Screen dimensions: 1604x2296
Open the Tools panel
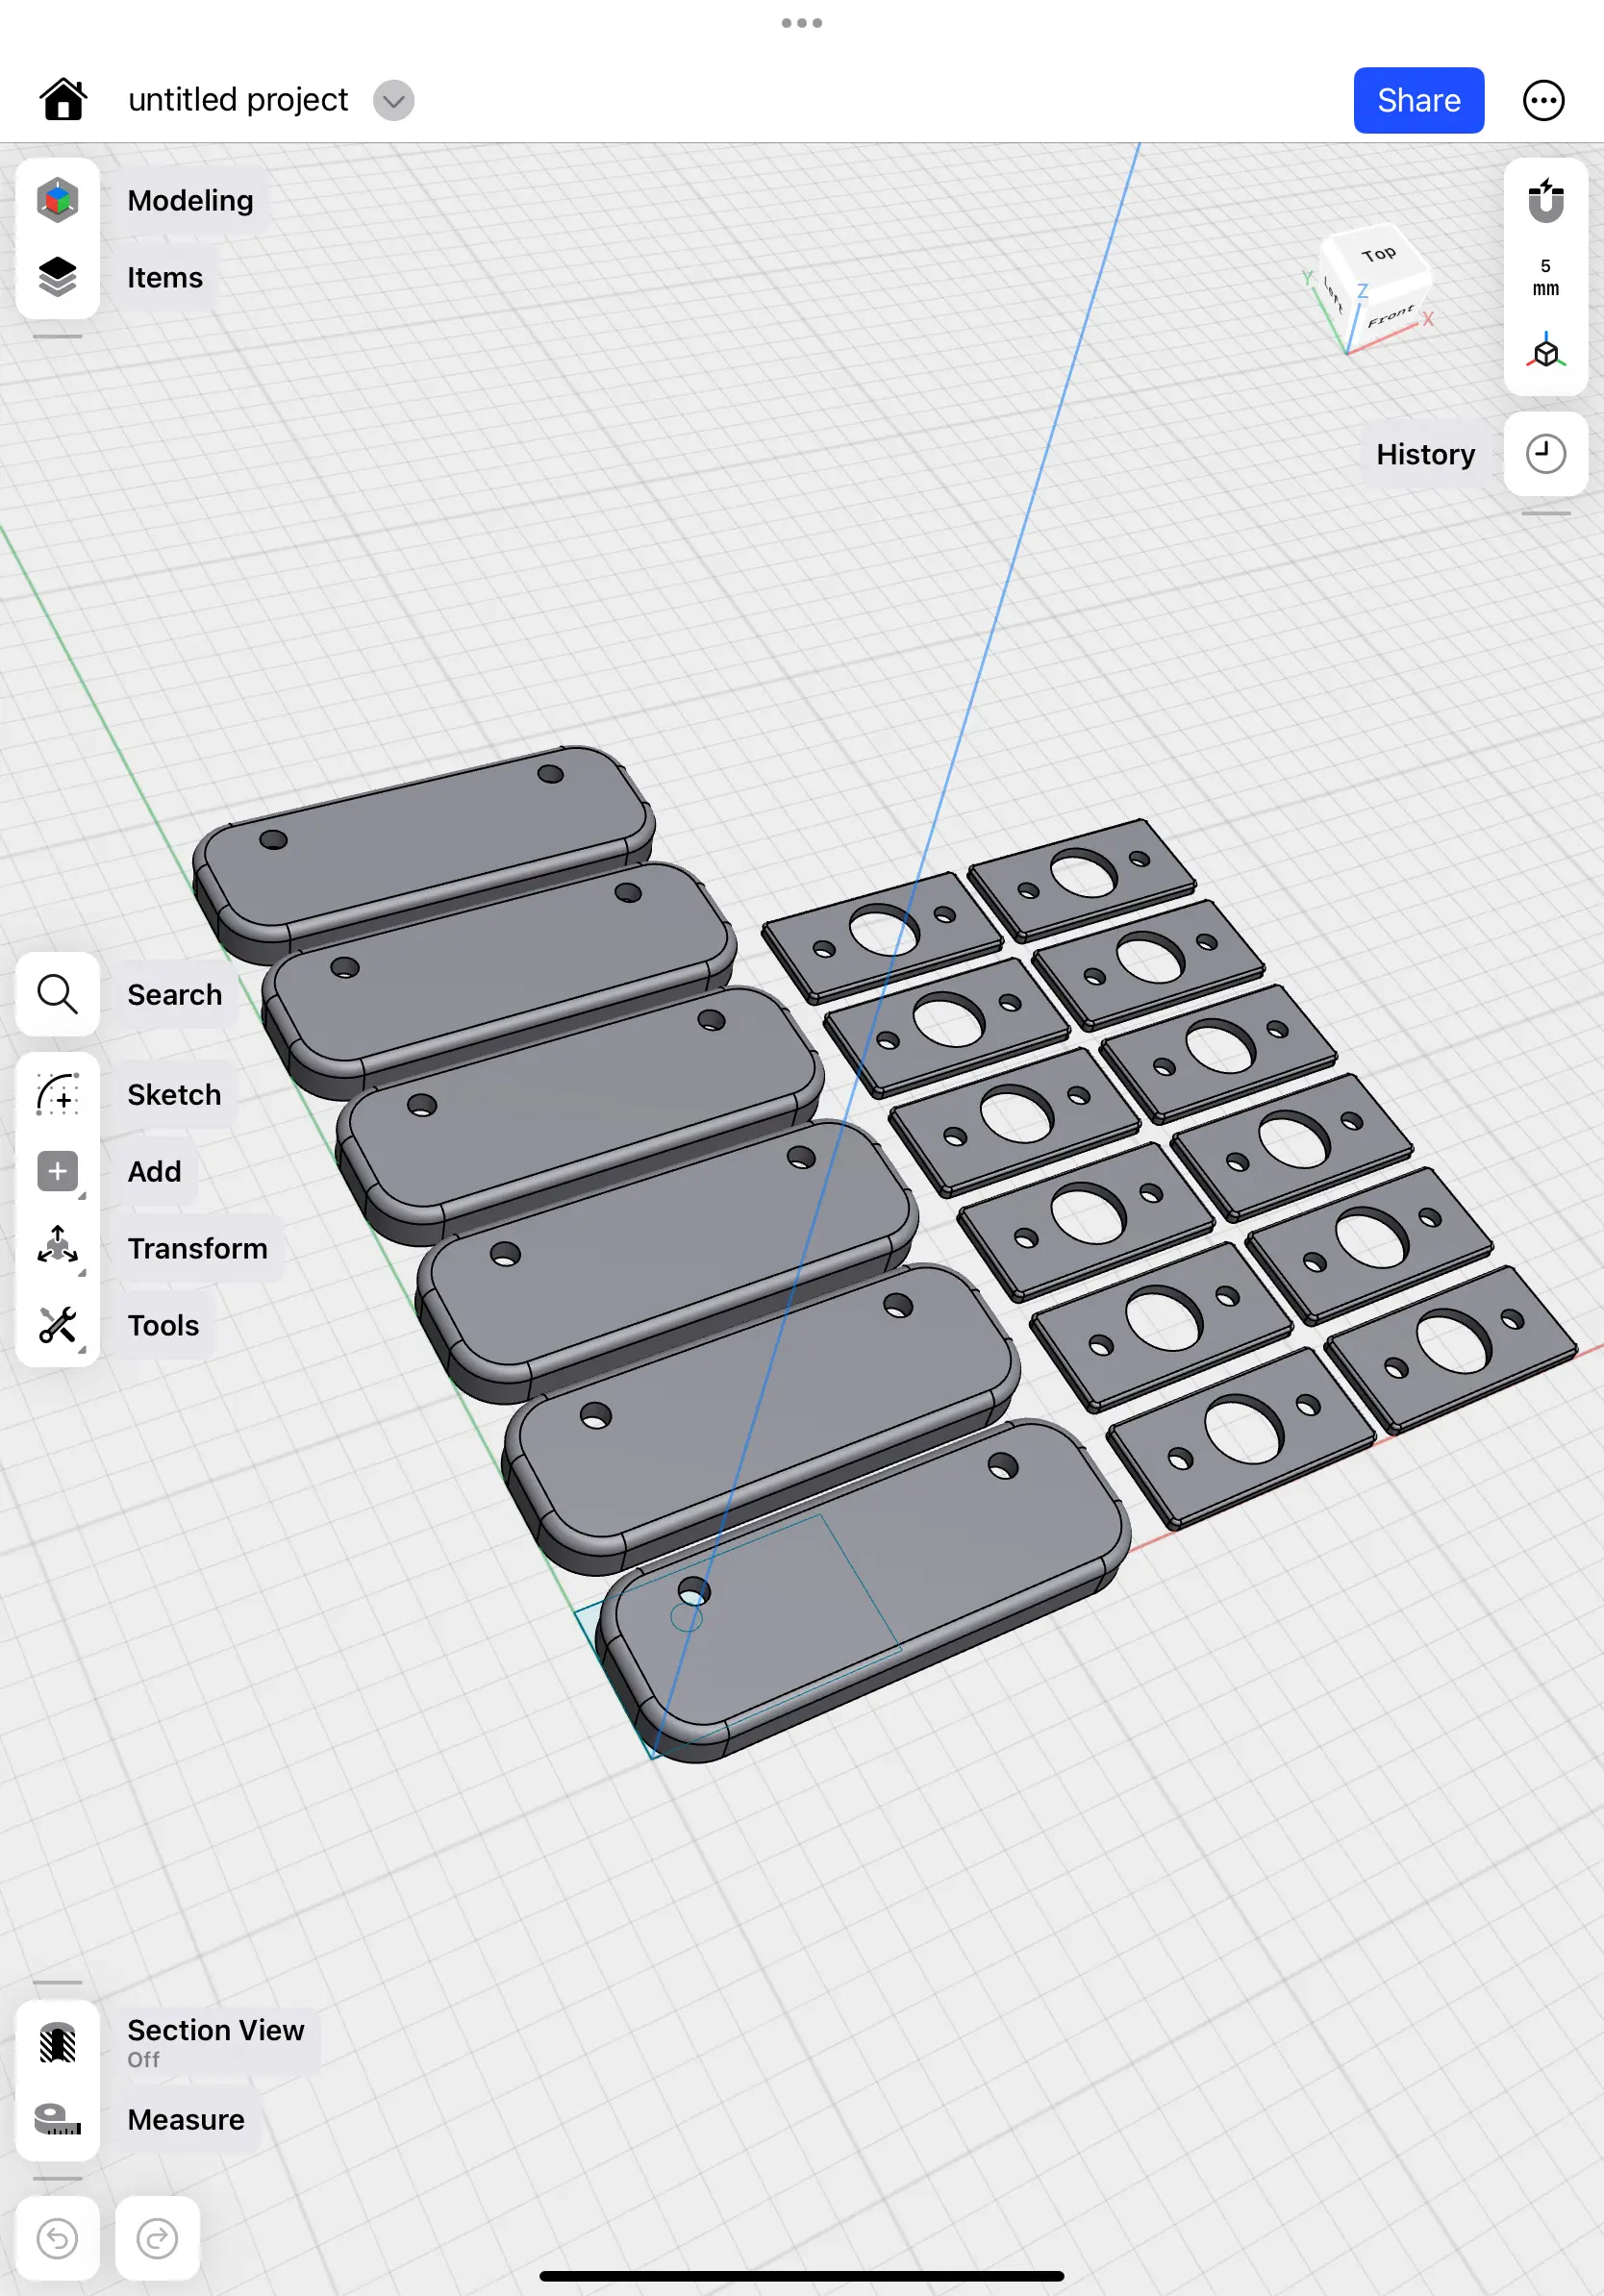coord(57,1325)
